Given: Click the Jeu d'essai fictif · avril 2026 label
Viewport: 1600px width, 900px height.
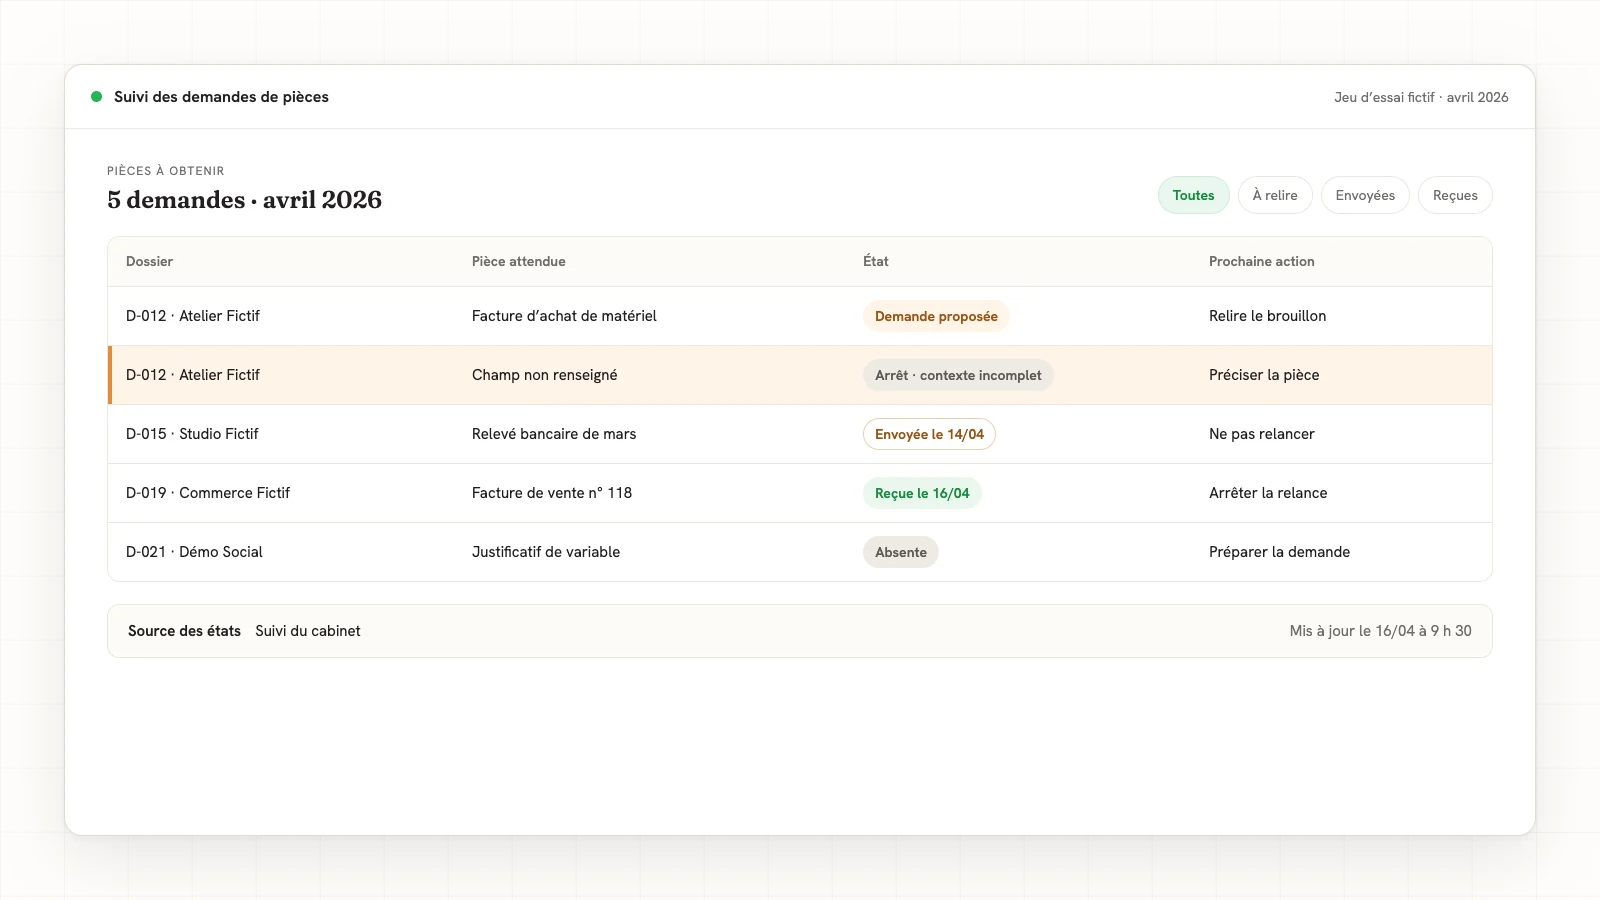Looking at the screenshot, I should tap(1421, 97).
